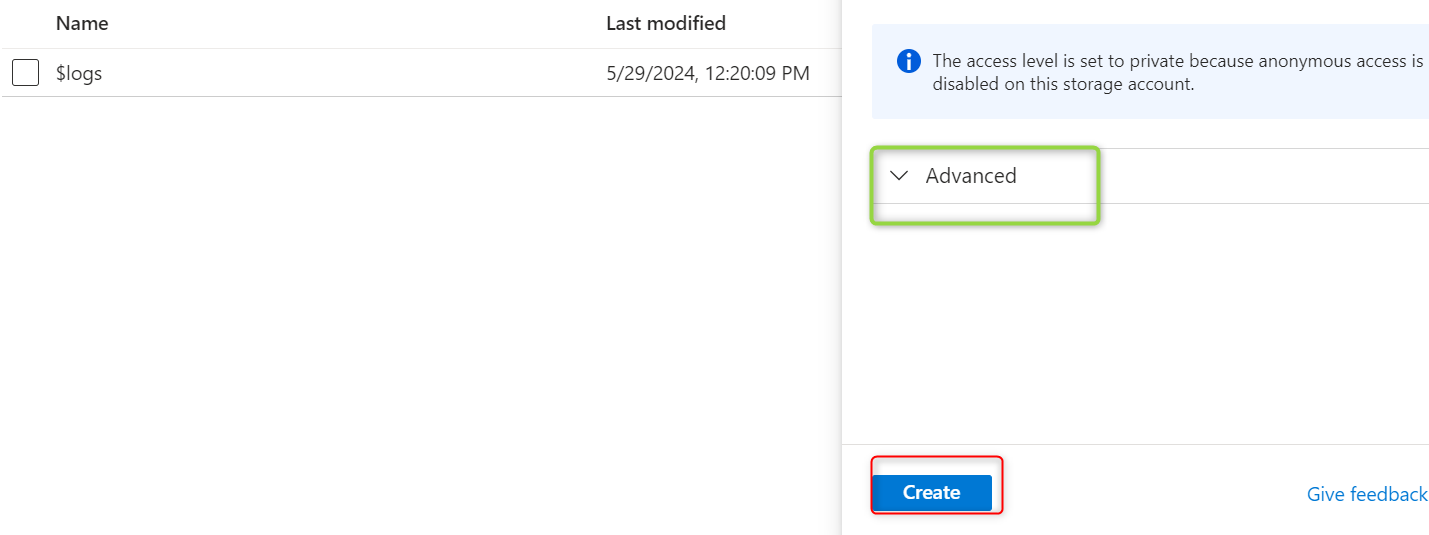The height and width of the screenshot is (535, 1429).
Task: Open the Give feedback link
Action: coord(1366,494)
